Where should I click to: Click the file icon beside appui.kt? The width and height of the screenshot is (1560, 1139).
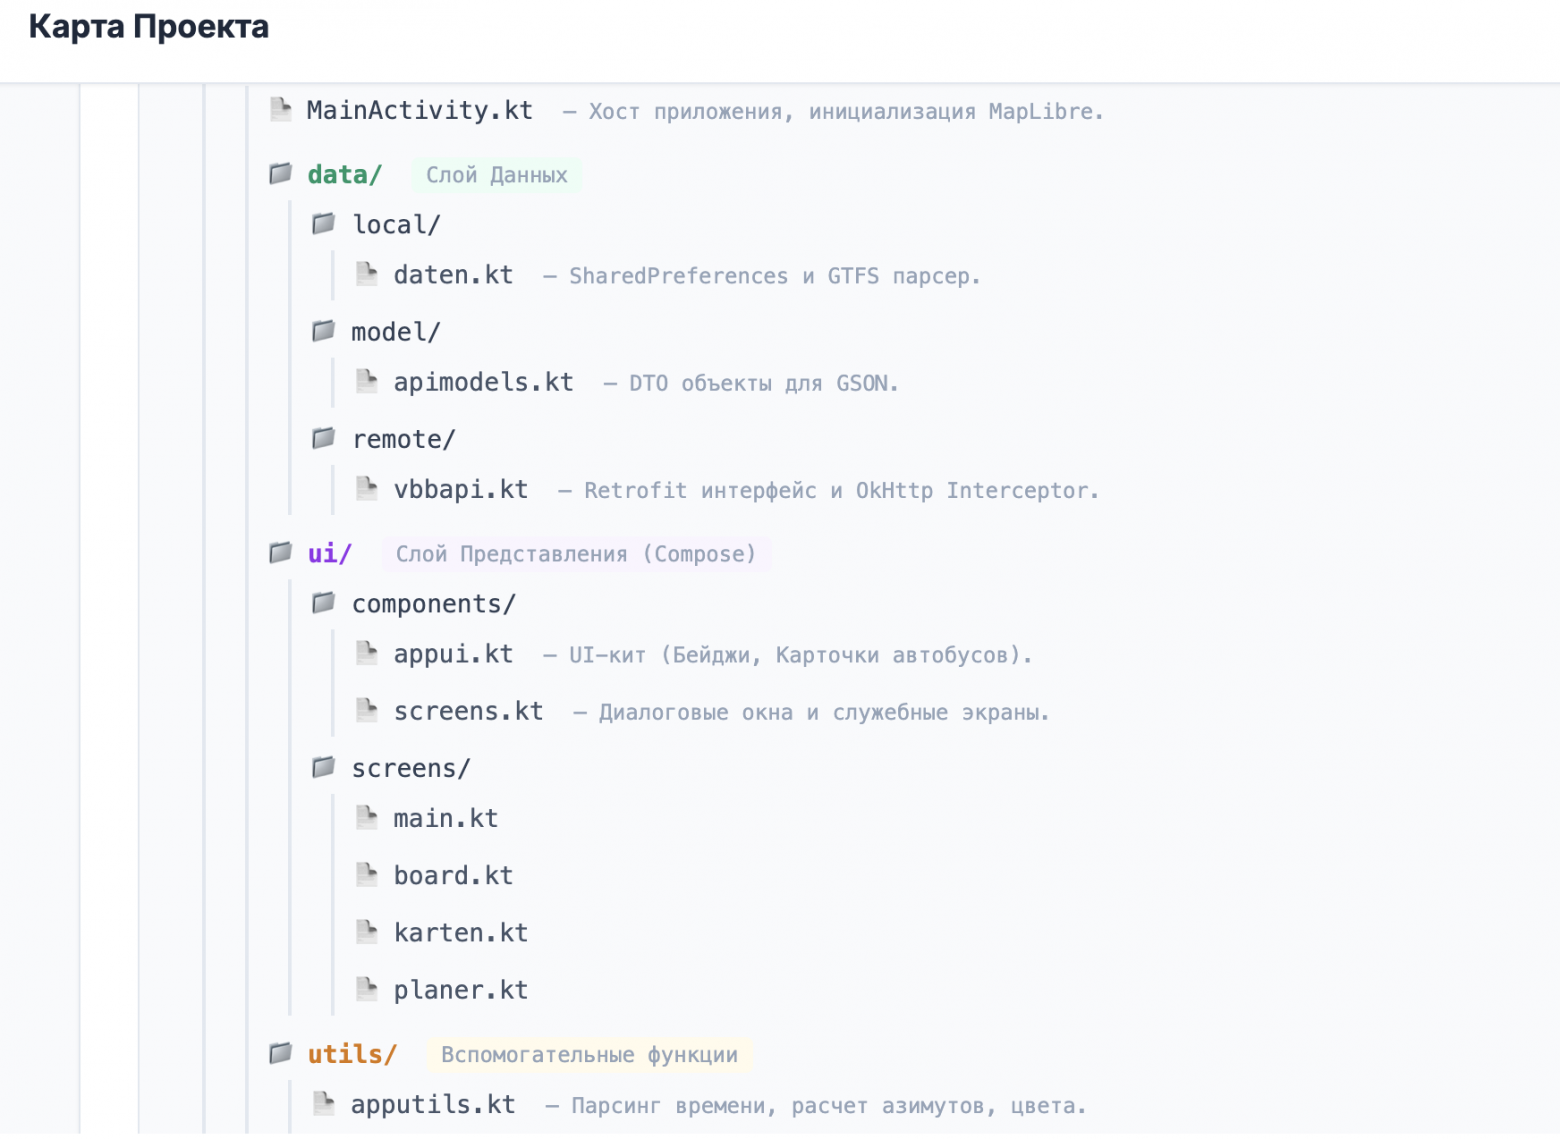coord(367,654)
